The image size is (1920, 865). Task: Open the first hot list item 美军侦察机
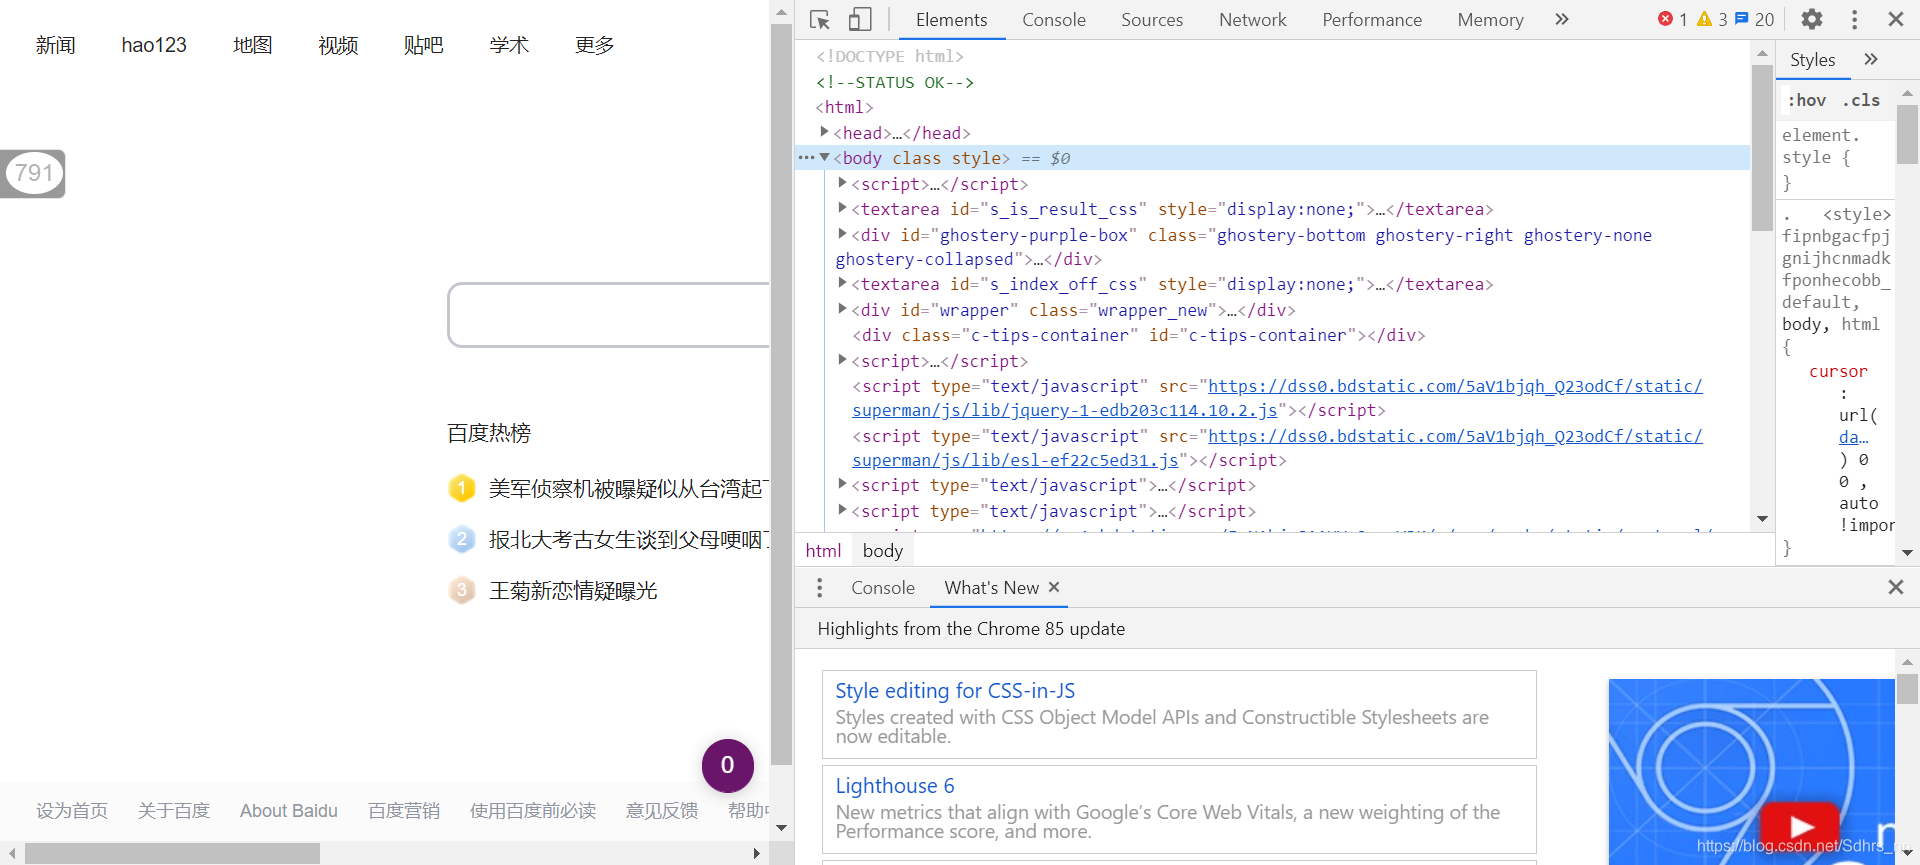click(x=628, y=489)
